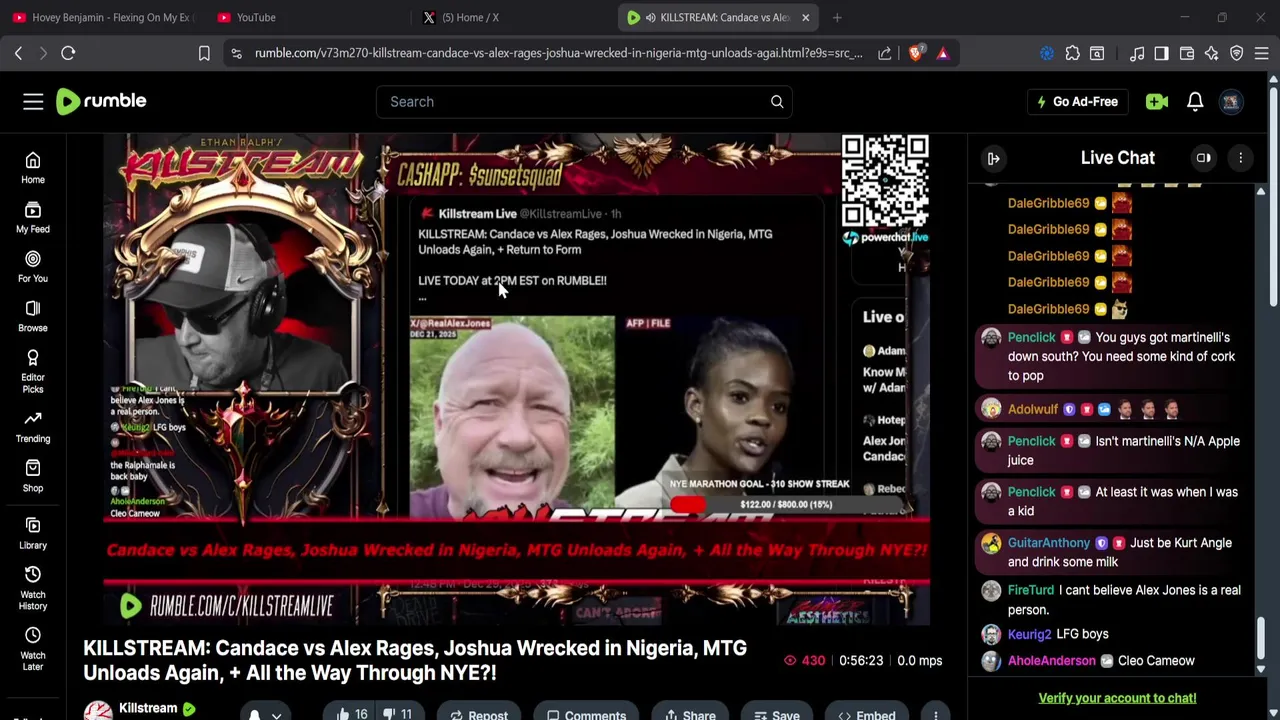The width and height of the screenshot is (1280, 720).
Task: Click the browser address bar URL
Action: click(x=558, y=53)
